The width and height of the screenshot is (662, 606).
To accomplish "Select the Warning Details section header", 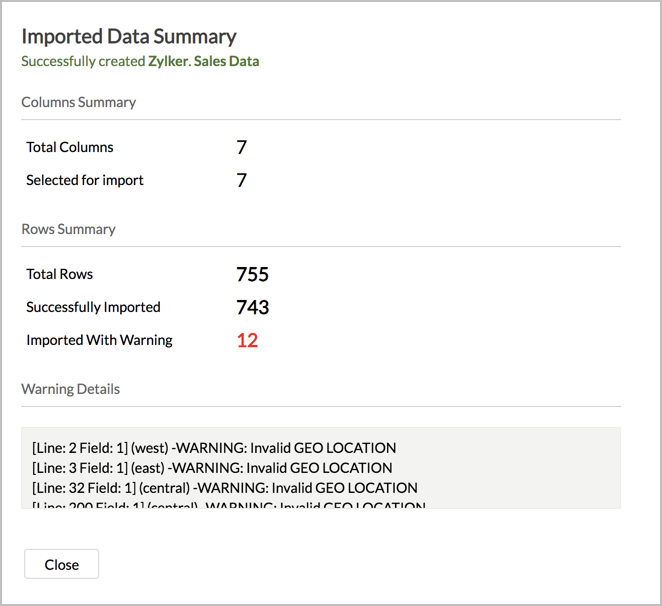I will click(x=70, y=389).
